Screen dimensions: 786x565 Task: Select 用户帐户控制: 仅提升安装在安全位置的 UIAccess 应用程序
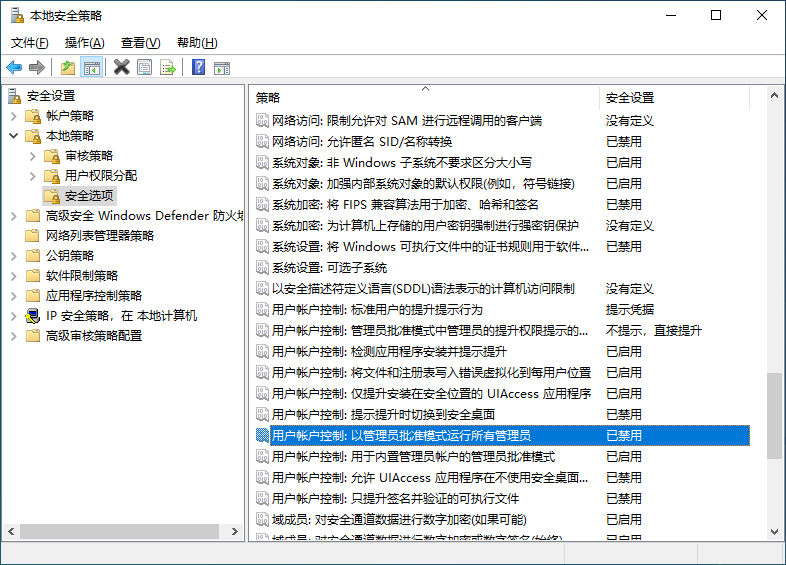(x=503, y=394)
